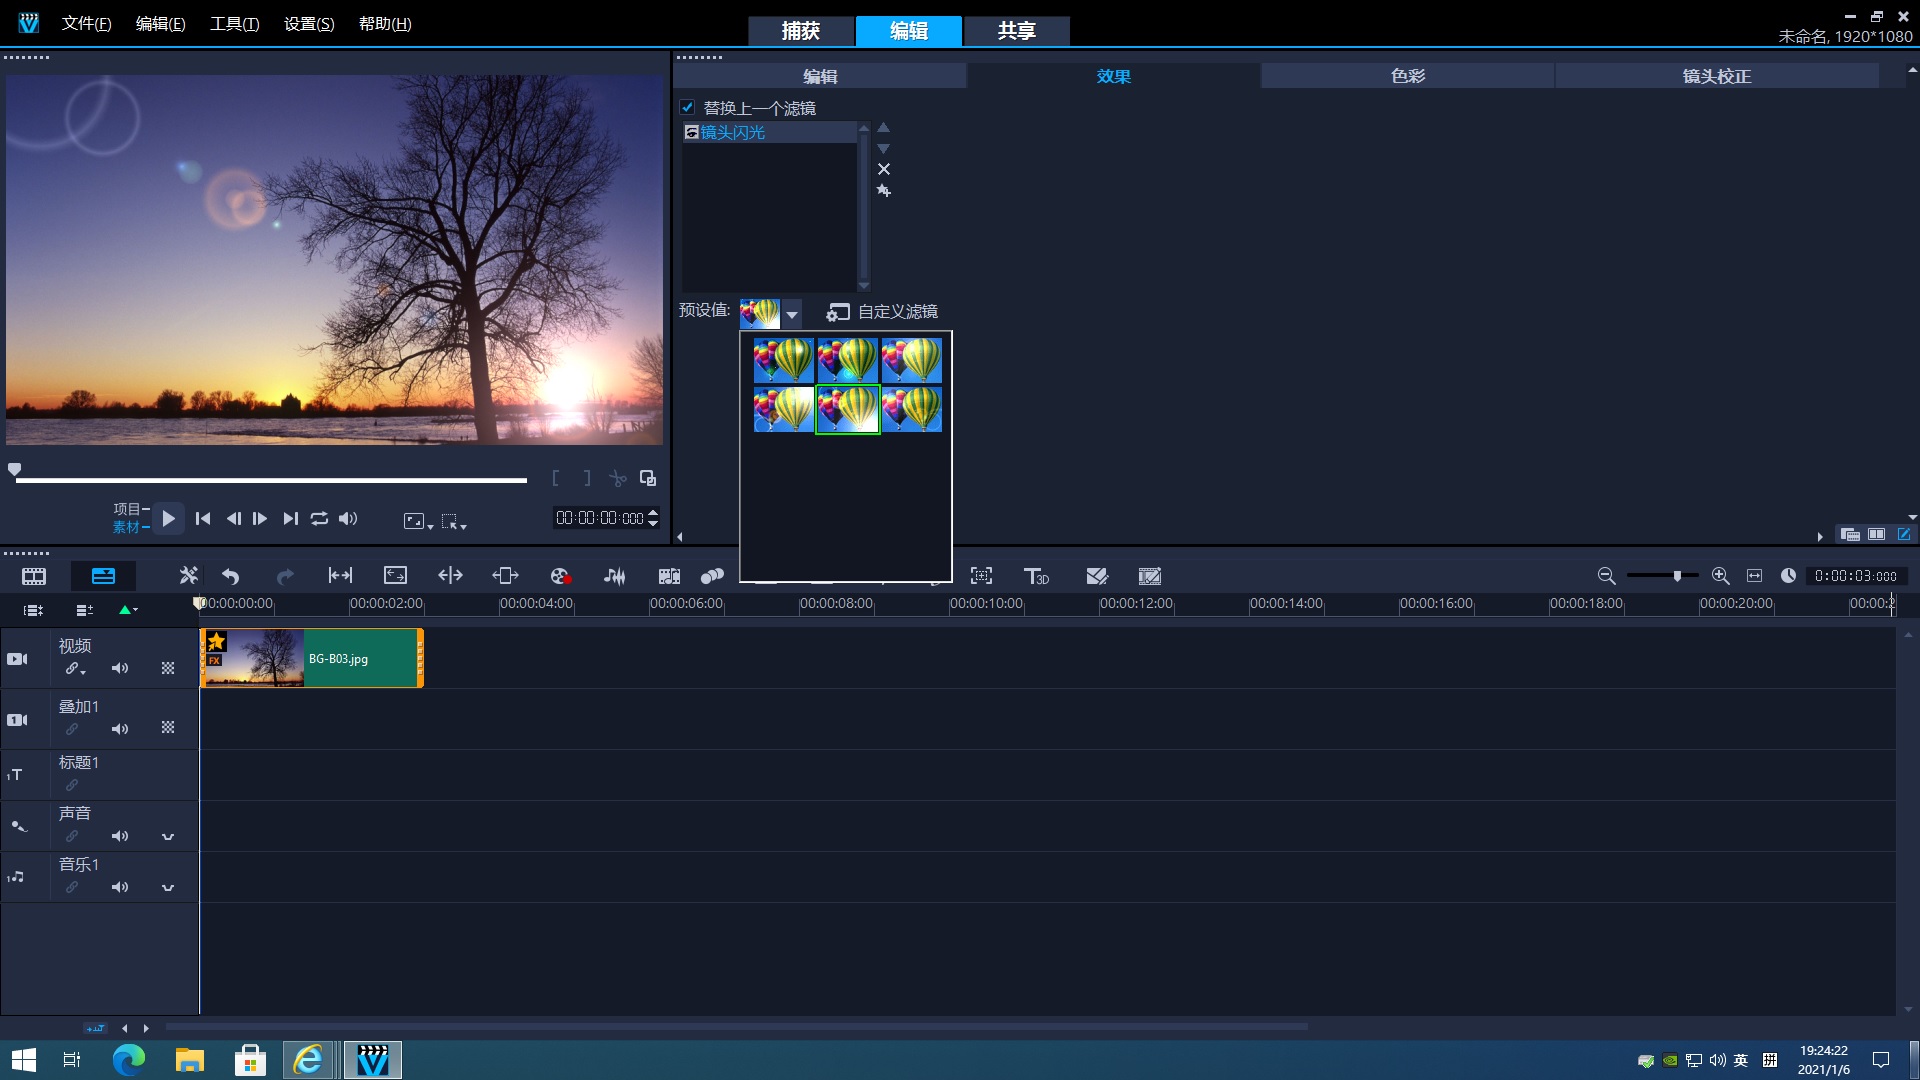1920x1080 pixels.
Task: Mute the 视频 track audio
Action: pyautogui.click(x=120, y=668)
